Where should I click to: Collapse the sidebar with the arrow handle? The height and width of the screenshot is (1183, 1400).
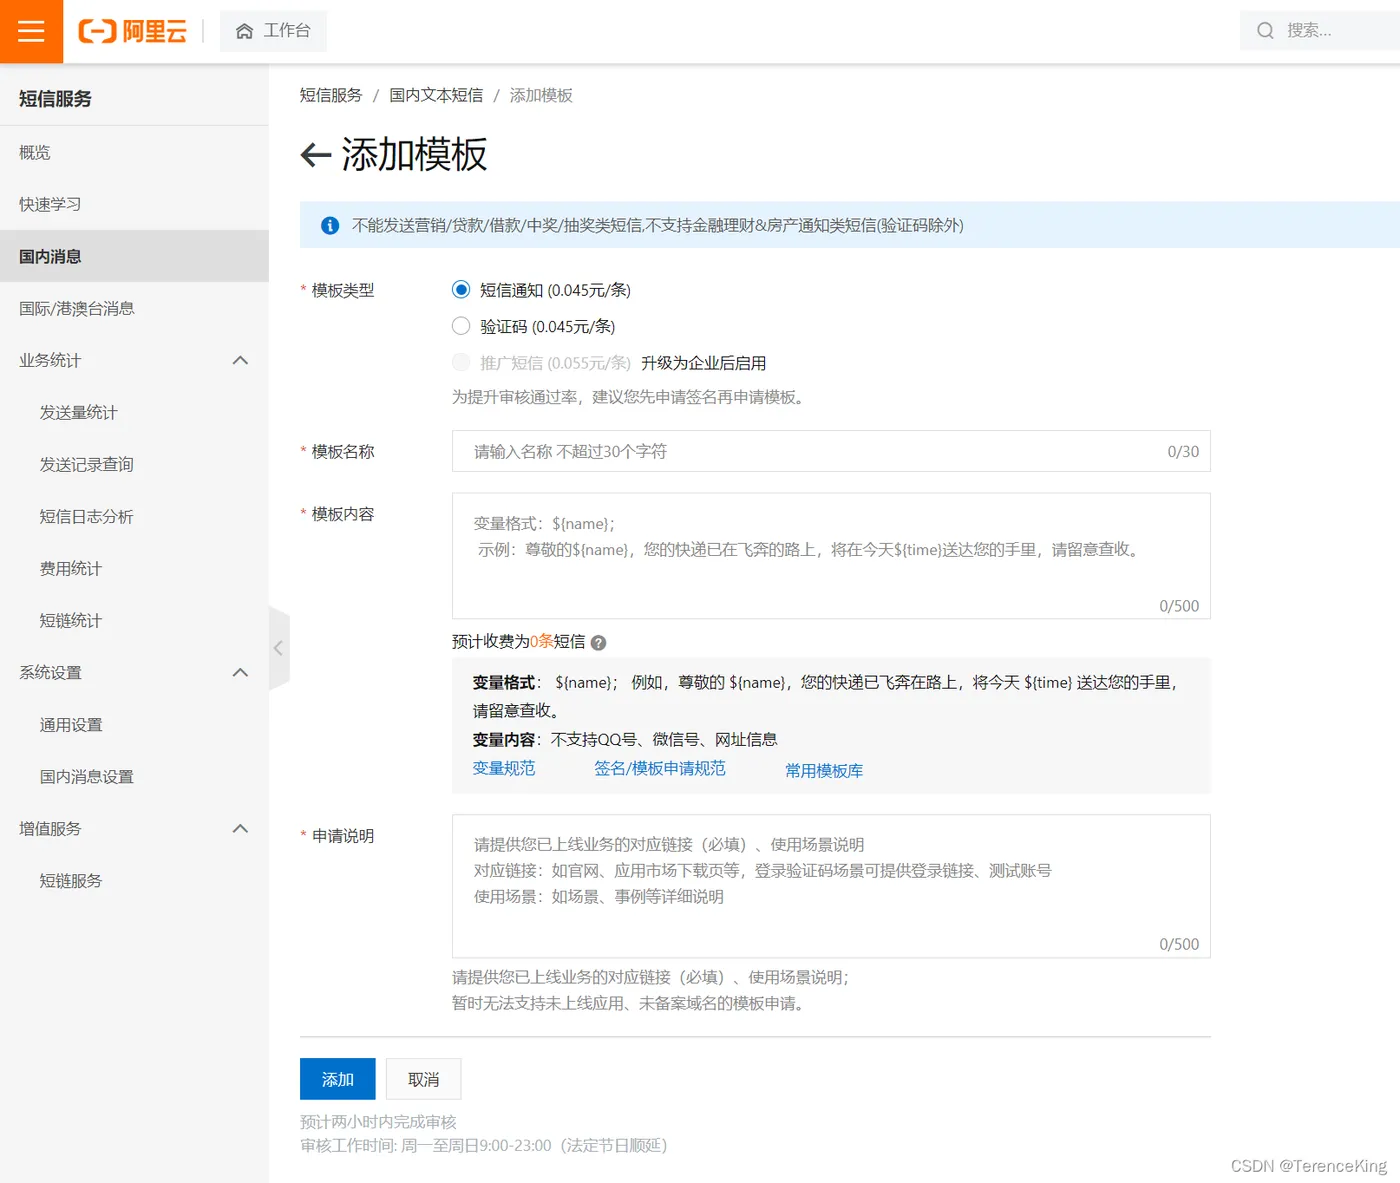coord(279,648)
